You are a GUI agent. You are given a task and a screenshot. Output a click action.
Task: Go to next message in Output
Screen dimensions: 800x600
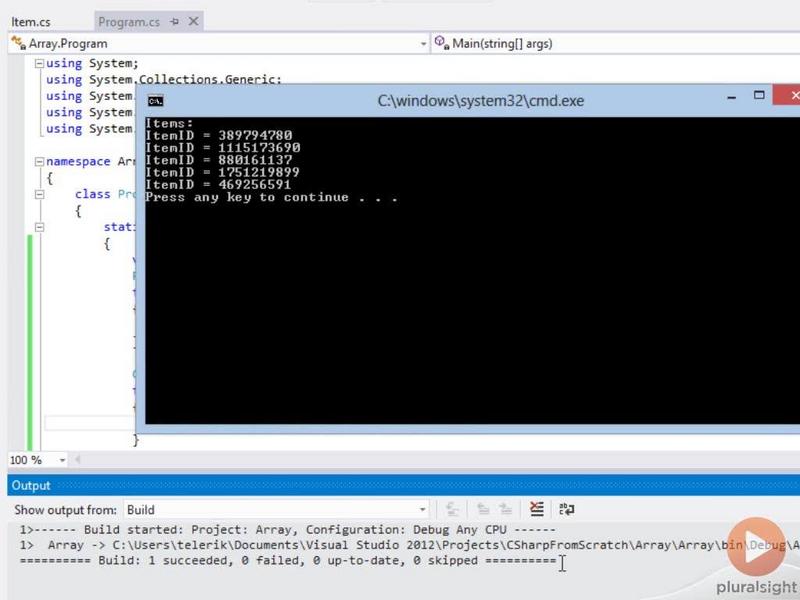click(506, 509)
